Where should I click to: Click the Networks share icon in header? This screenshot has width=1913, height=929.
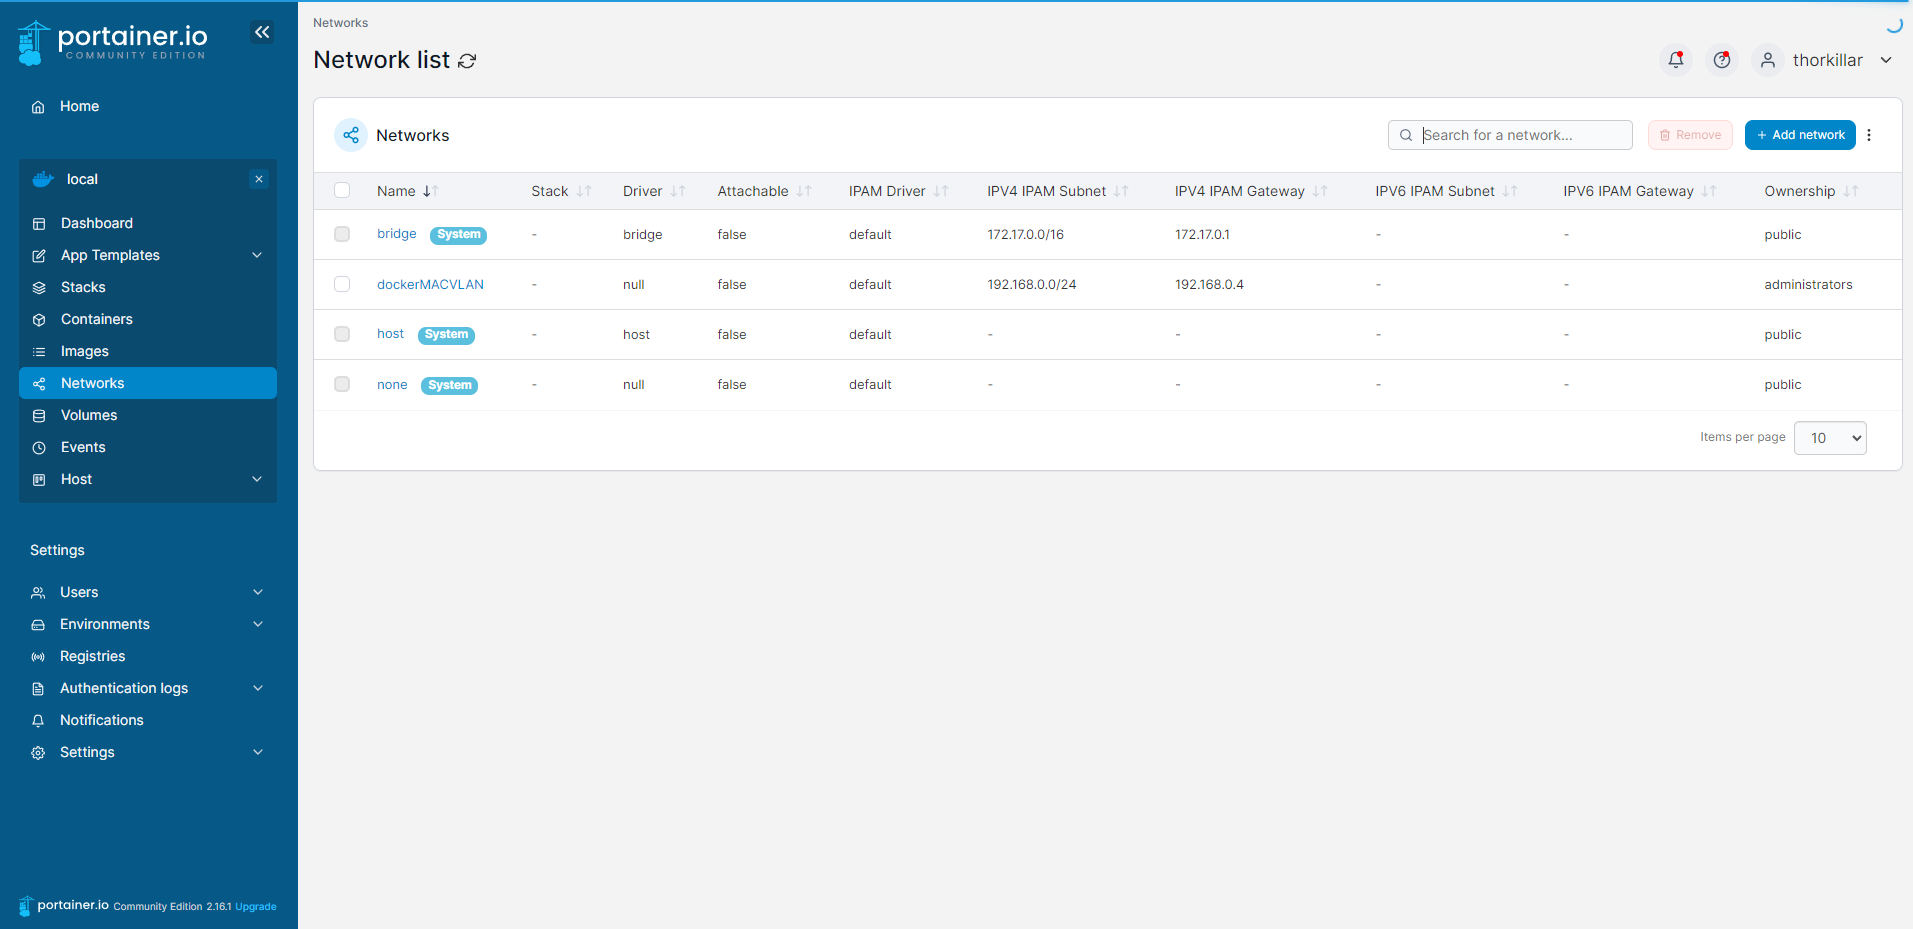point(351,135)
